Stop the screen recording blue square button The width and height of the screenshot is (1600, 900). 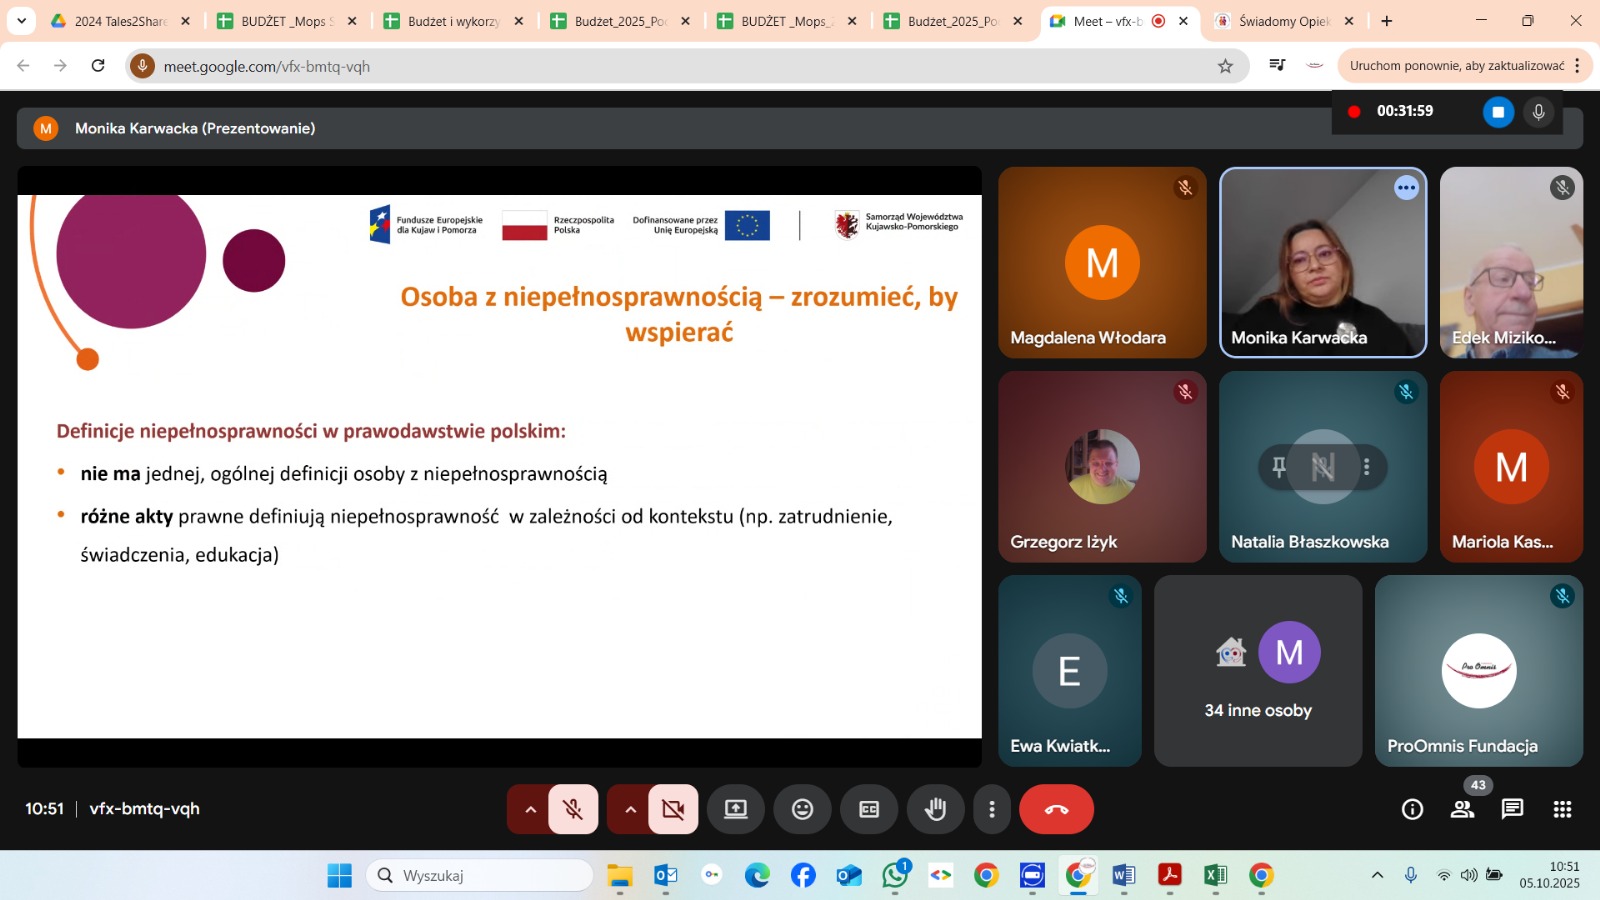[1497, 112]
